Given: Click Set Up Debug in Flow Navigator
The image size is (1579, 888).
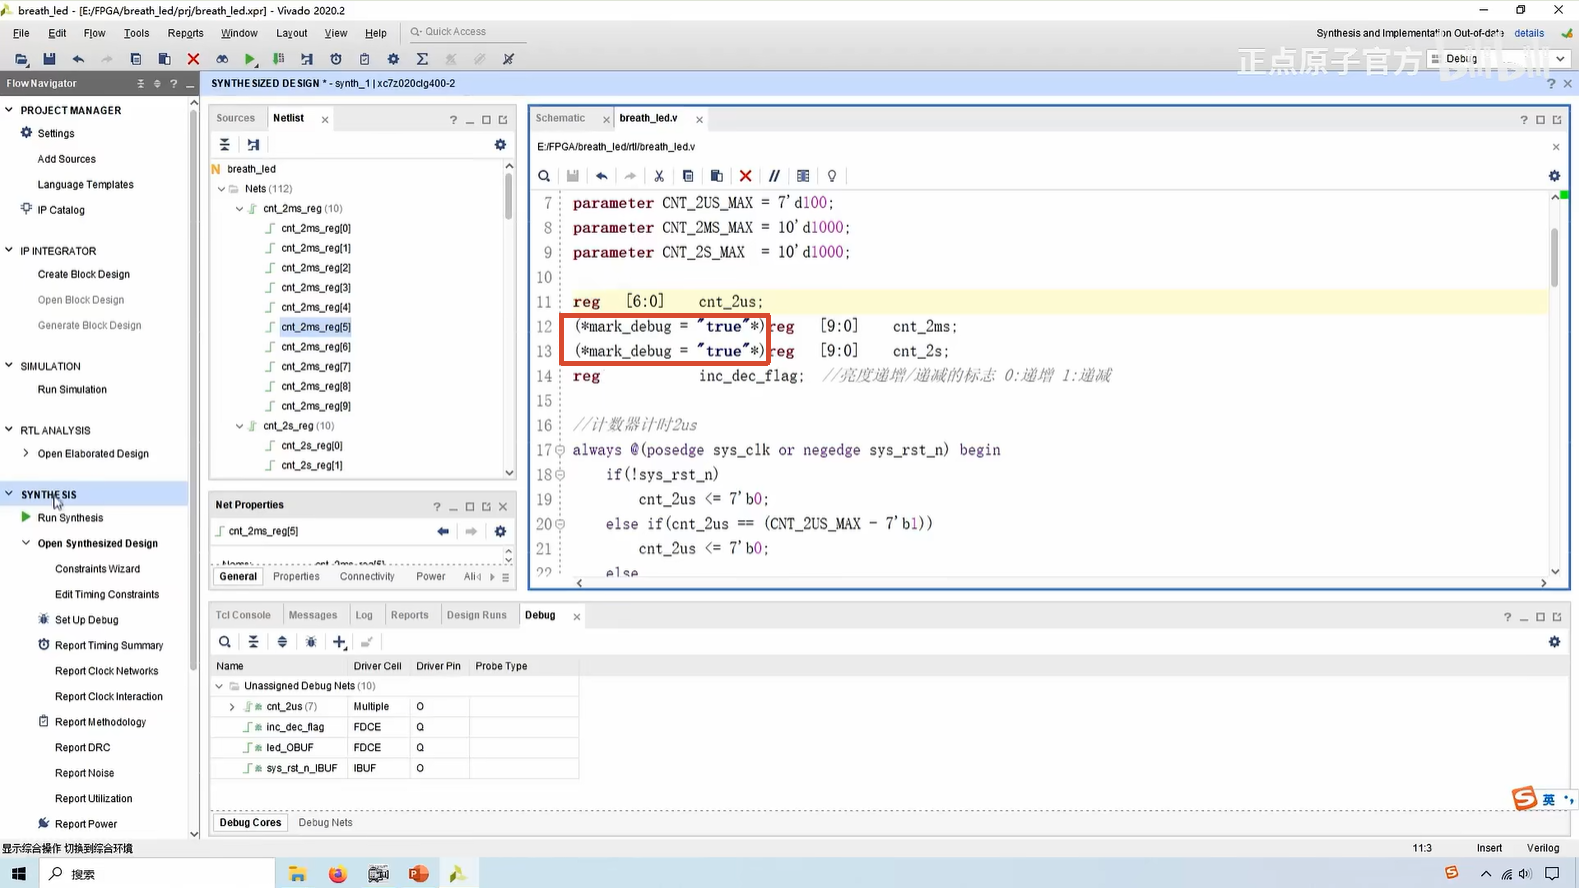Looking at the screenshot, I should click(86, 620).
